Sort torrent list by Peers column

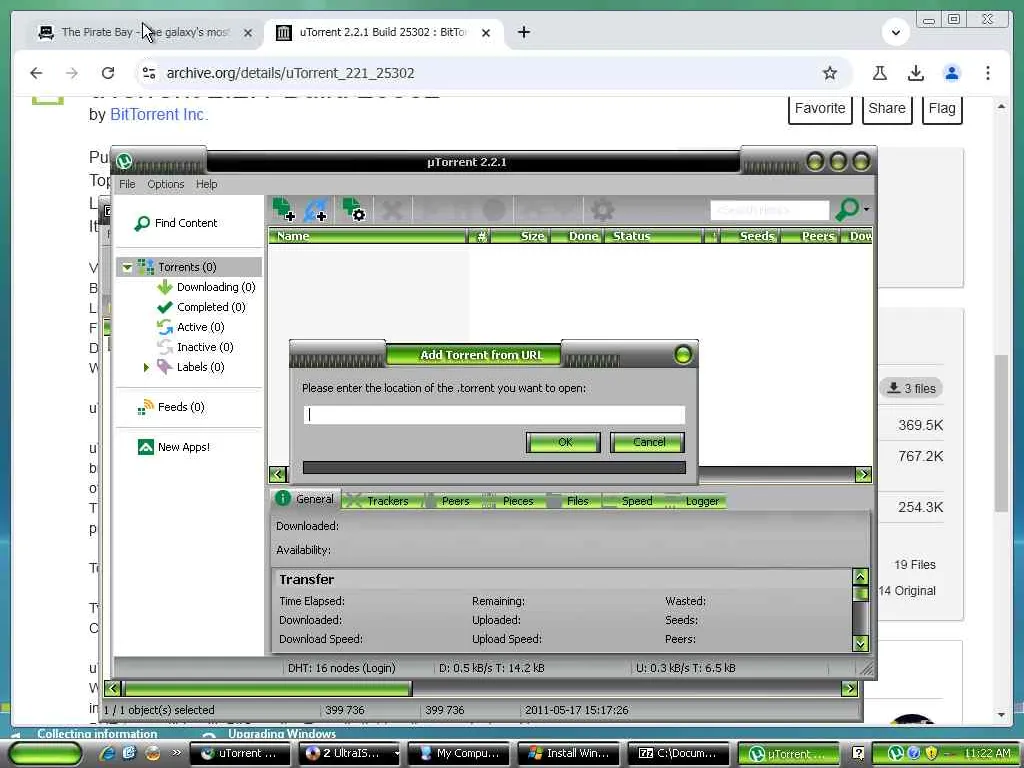coord(810,236)
